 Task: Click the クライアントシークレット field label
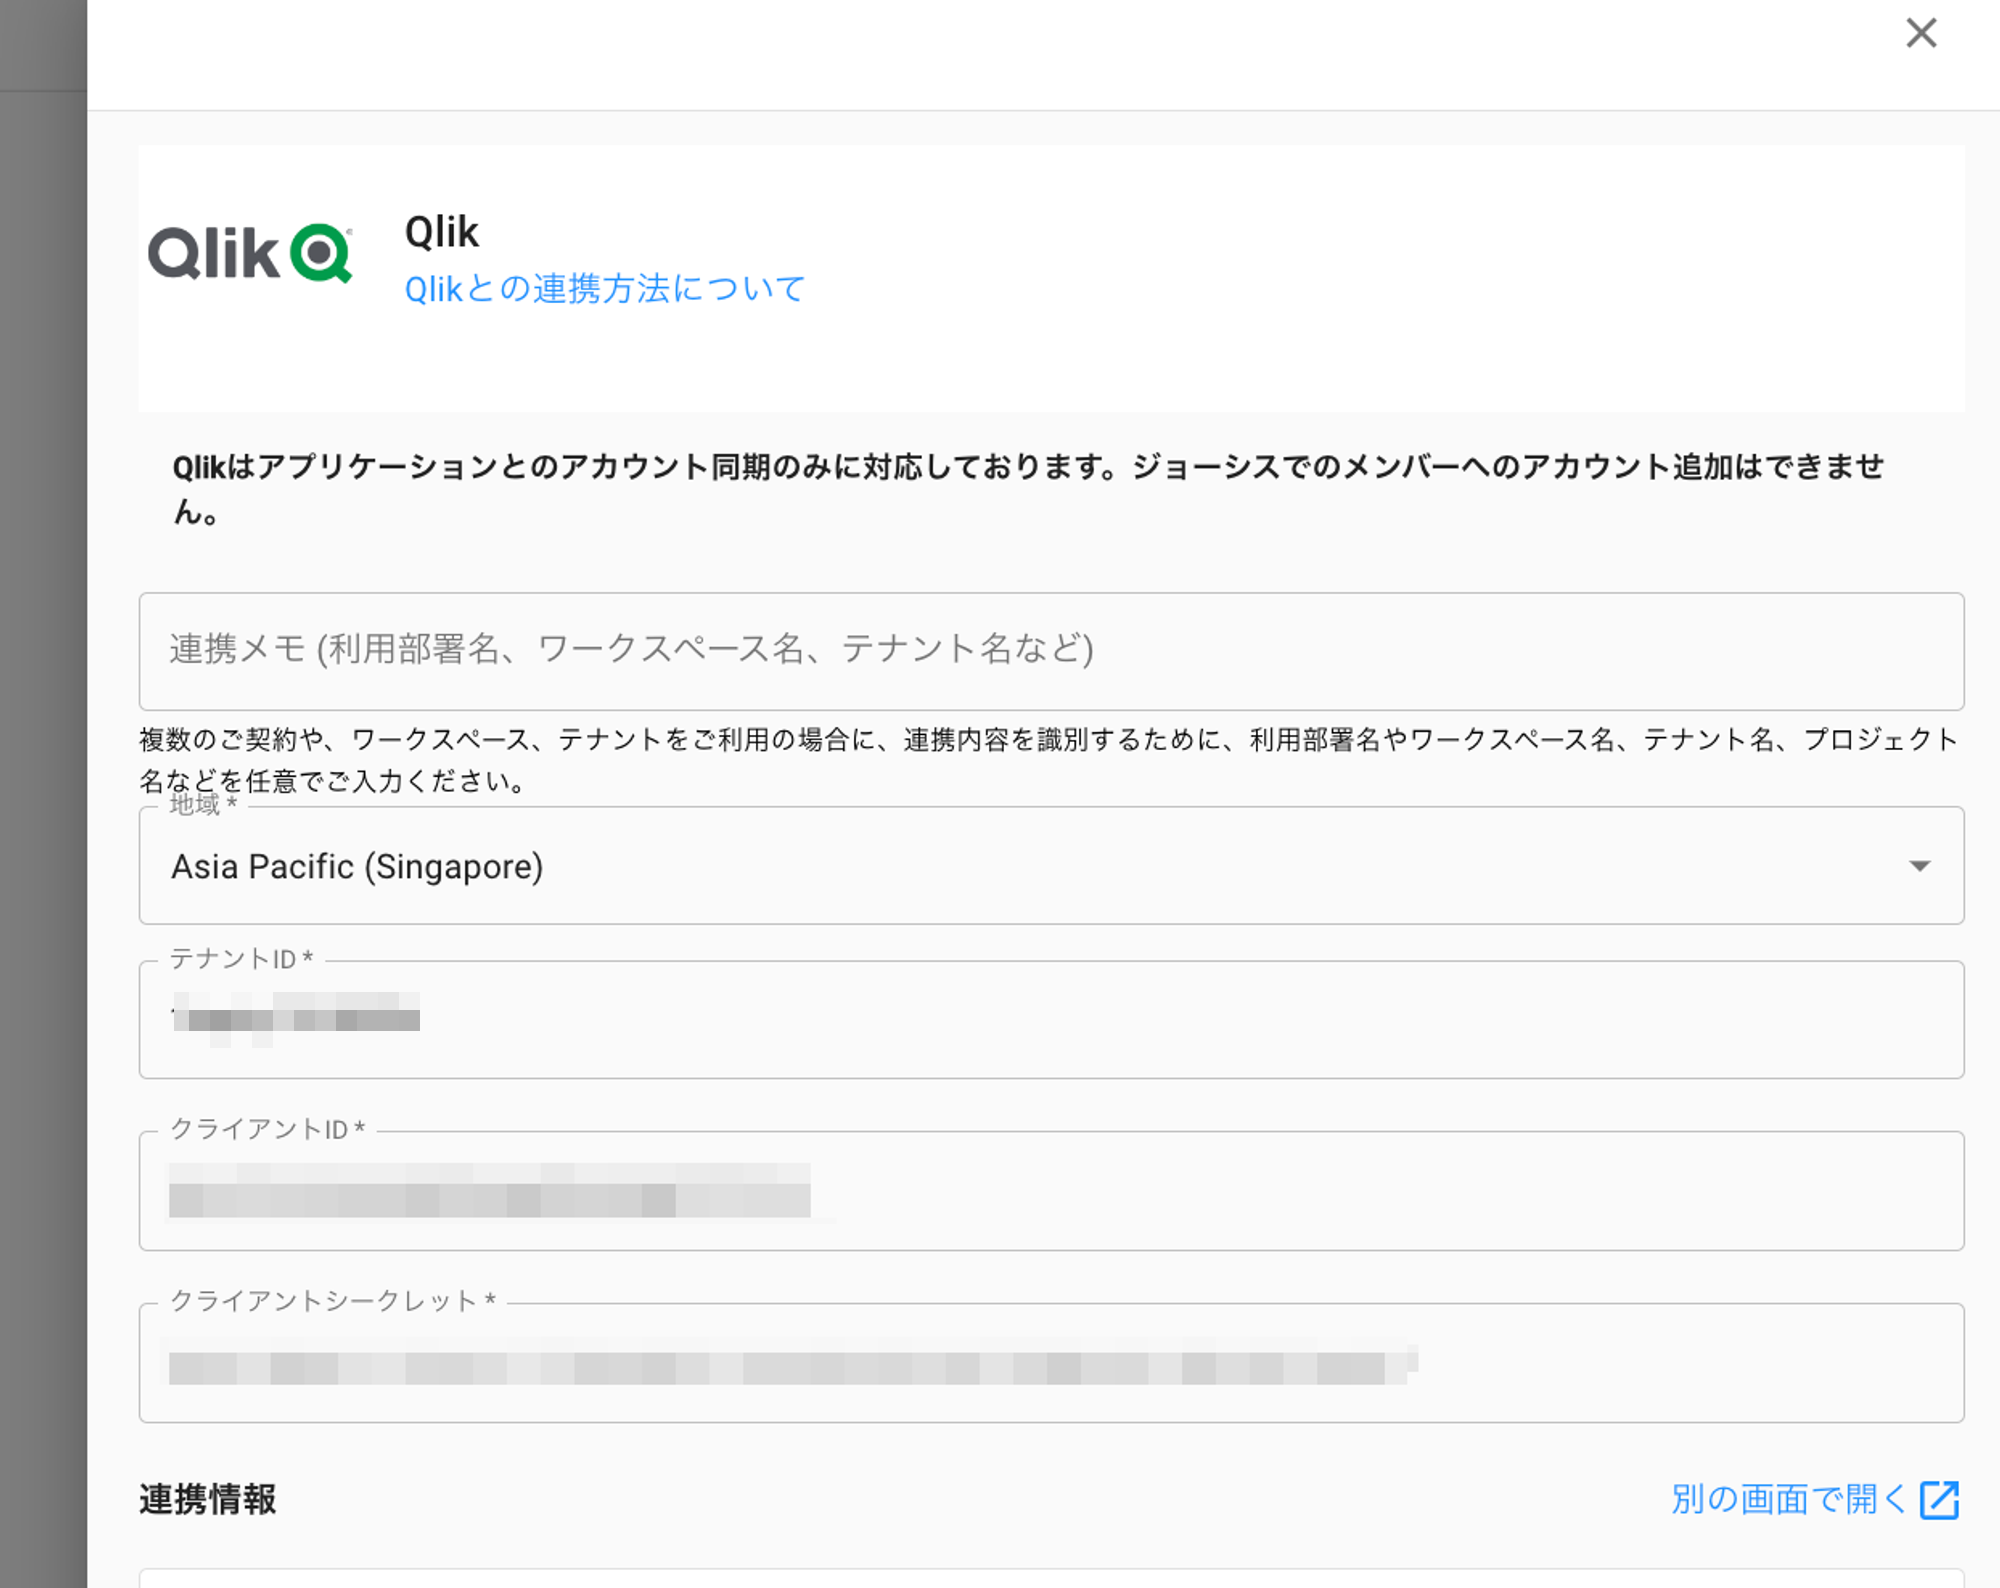(x=332, y=1300)
